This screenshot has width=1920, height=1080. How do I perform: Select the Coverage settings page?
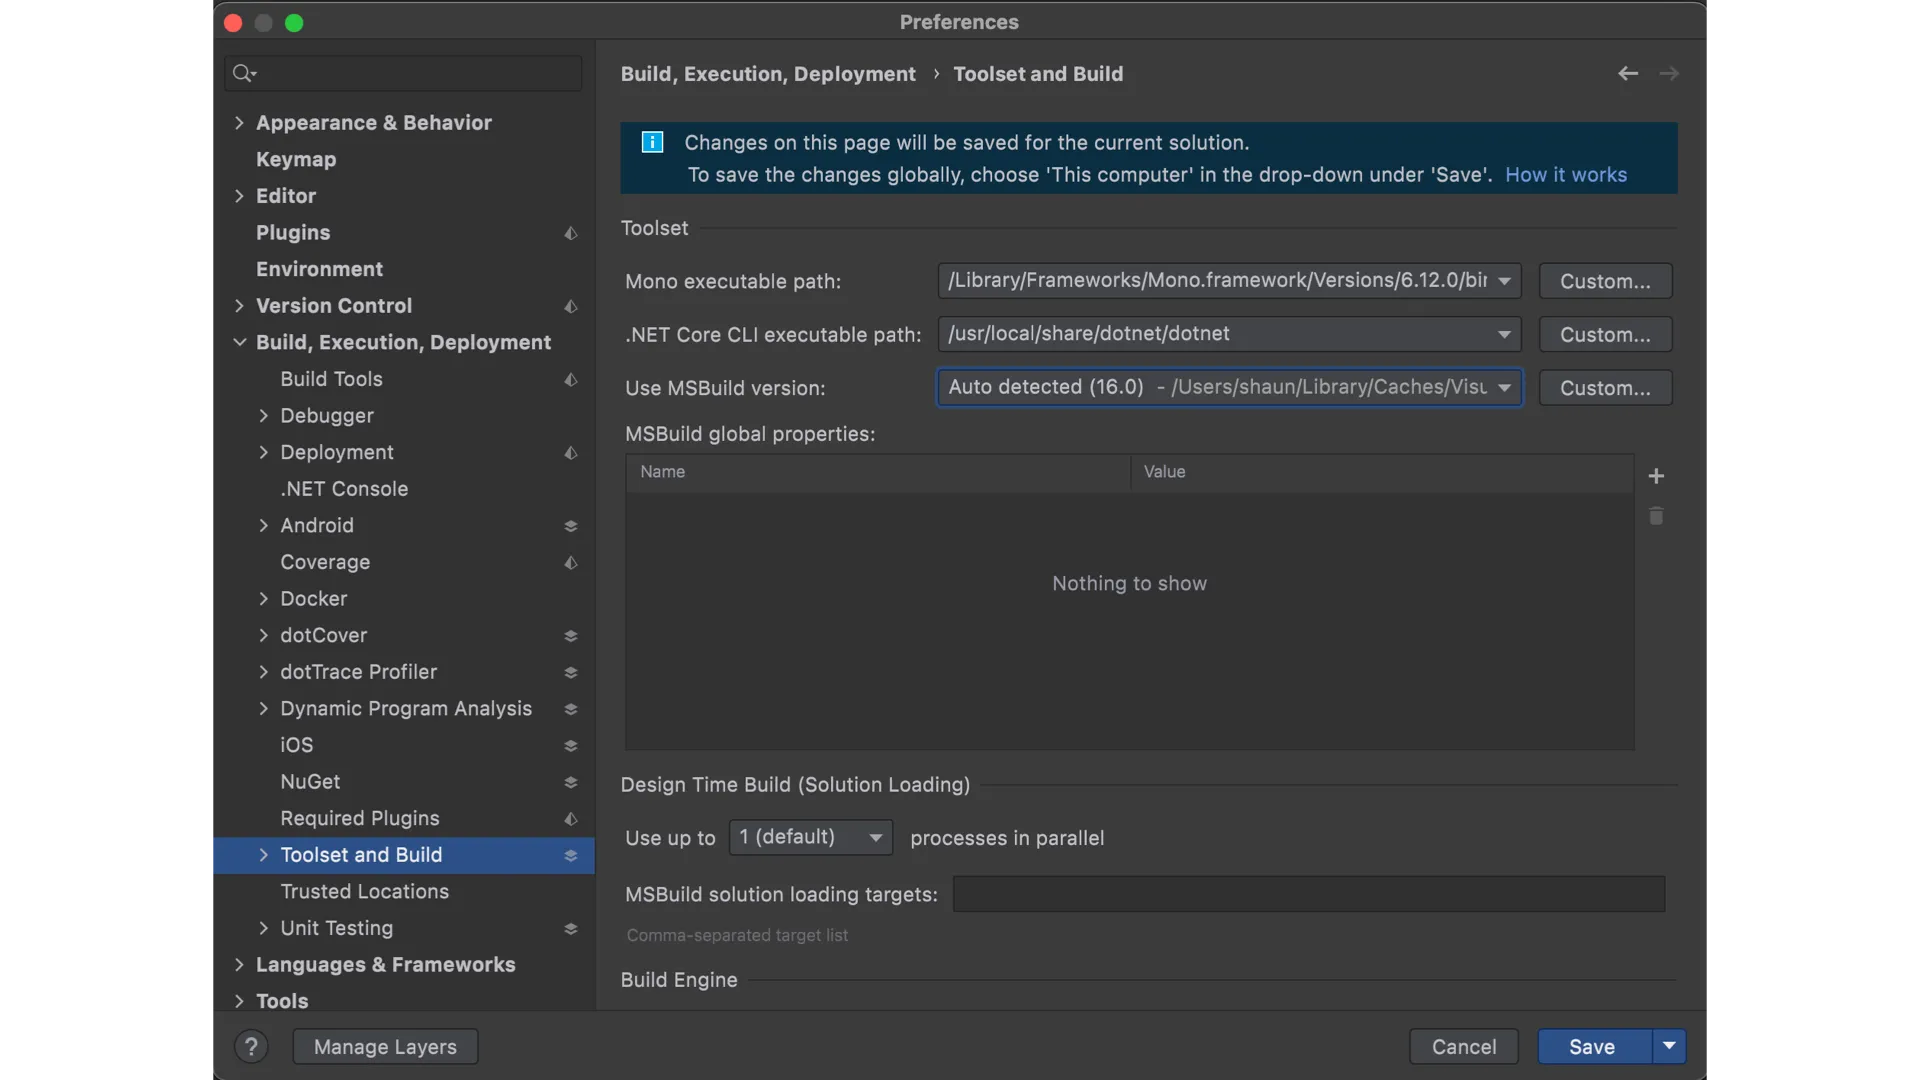pos(325,563)
